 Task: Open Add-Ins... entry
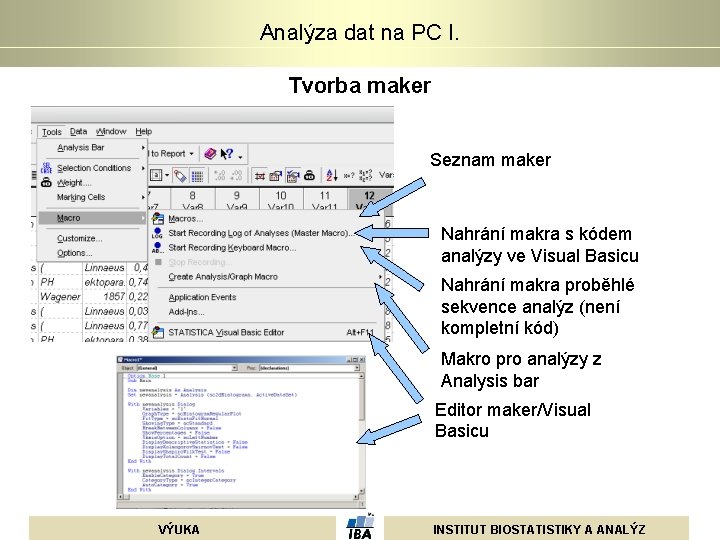[x=266, y=312]
